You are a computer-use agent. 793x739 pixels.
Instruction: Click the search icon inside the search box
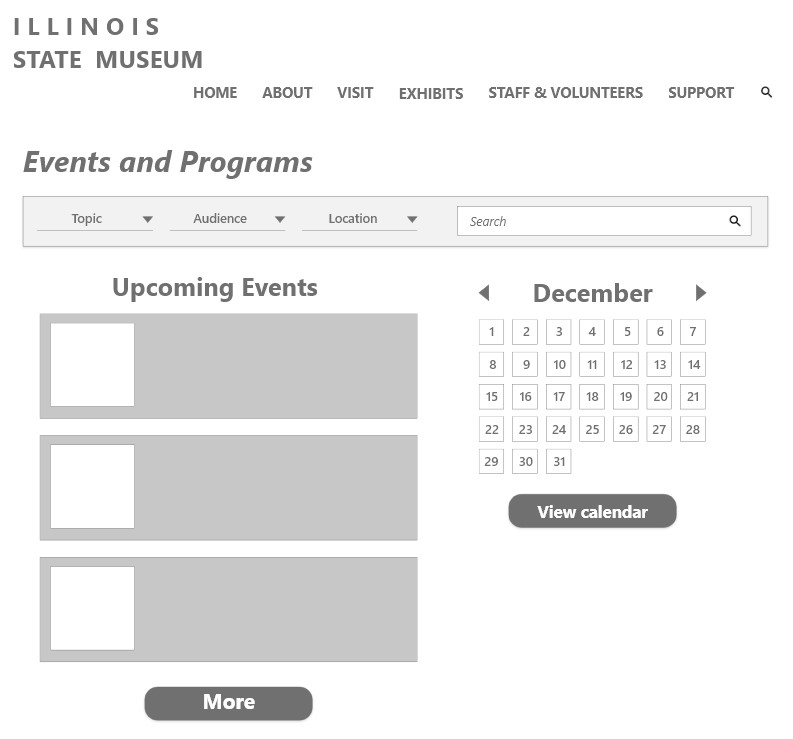pyautogui.click(x=735, y=221)
